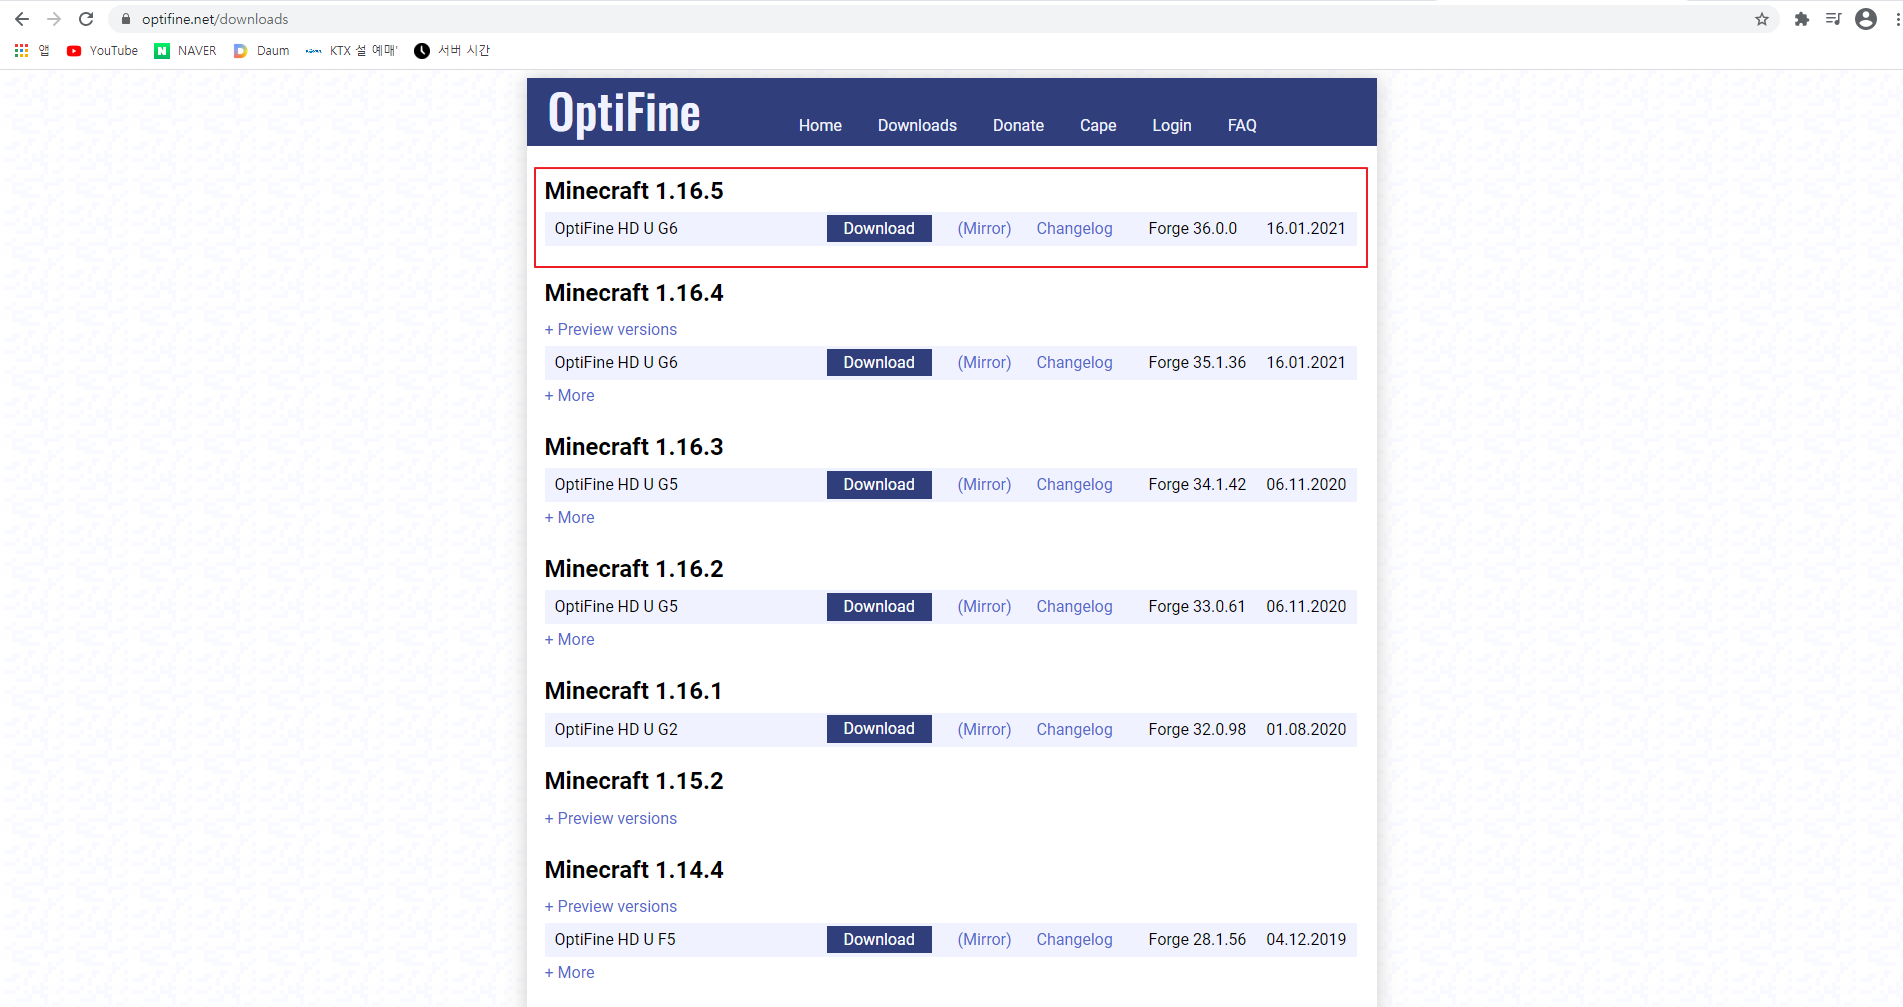The image size is (1903, 1007).
Task: View the Changelog for Minecraft 1.16.5
Action: (1074, 228)
